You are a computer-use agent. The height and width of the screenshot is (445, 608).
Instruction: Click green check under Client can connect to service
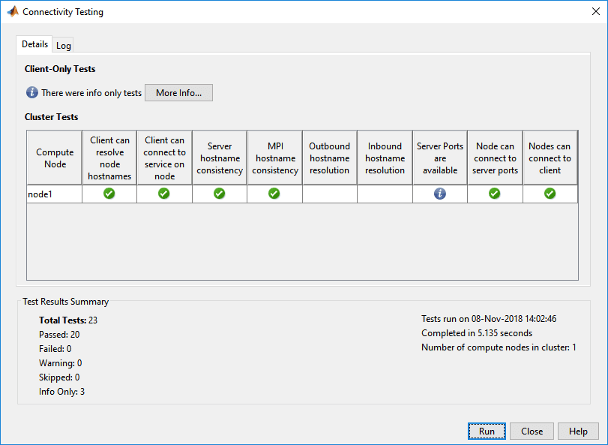pyautogui.click(x=164, y=194)
